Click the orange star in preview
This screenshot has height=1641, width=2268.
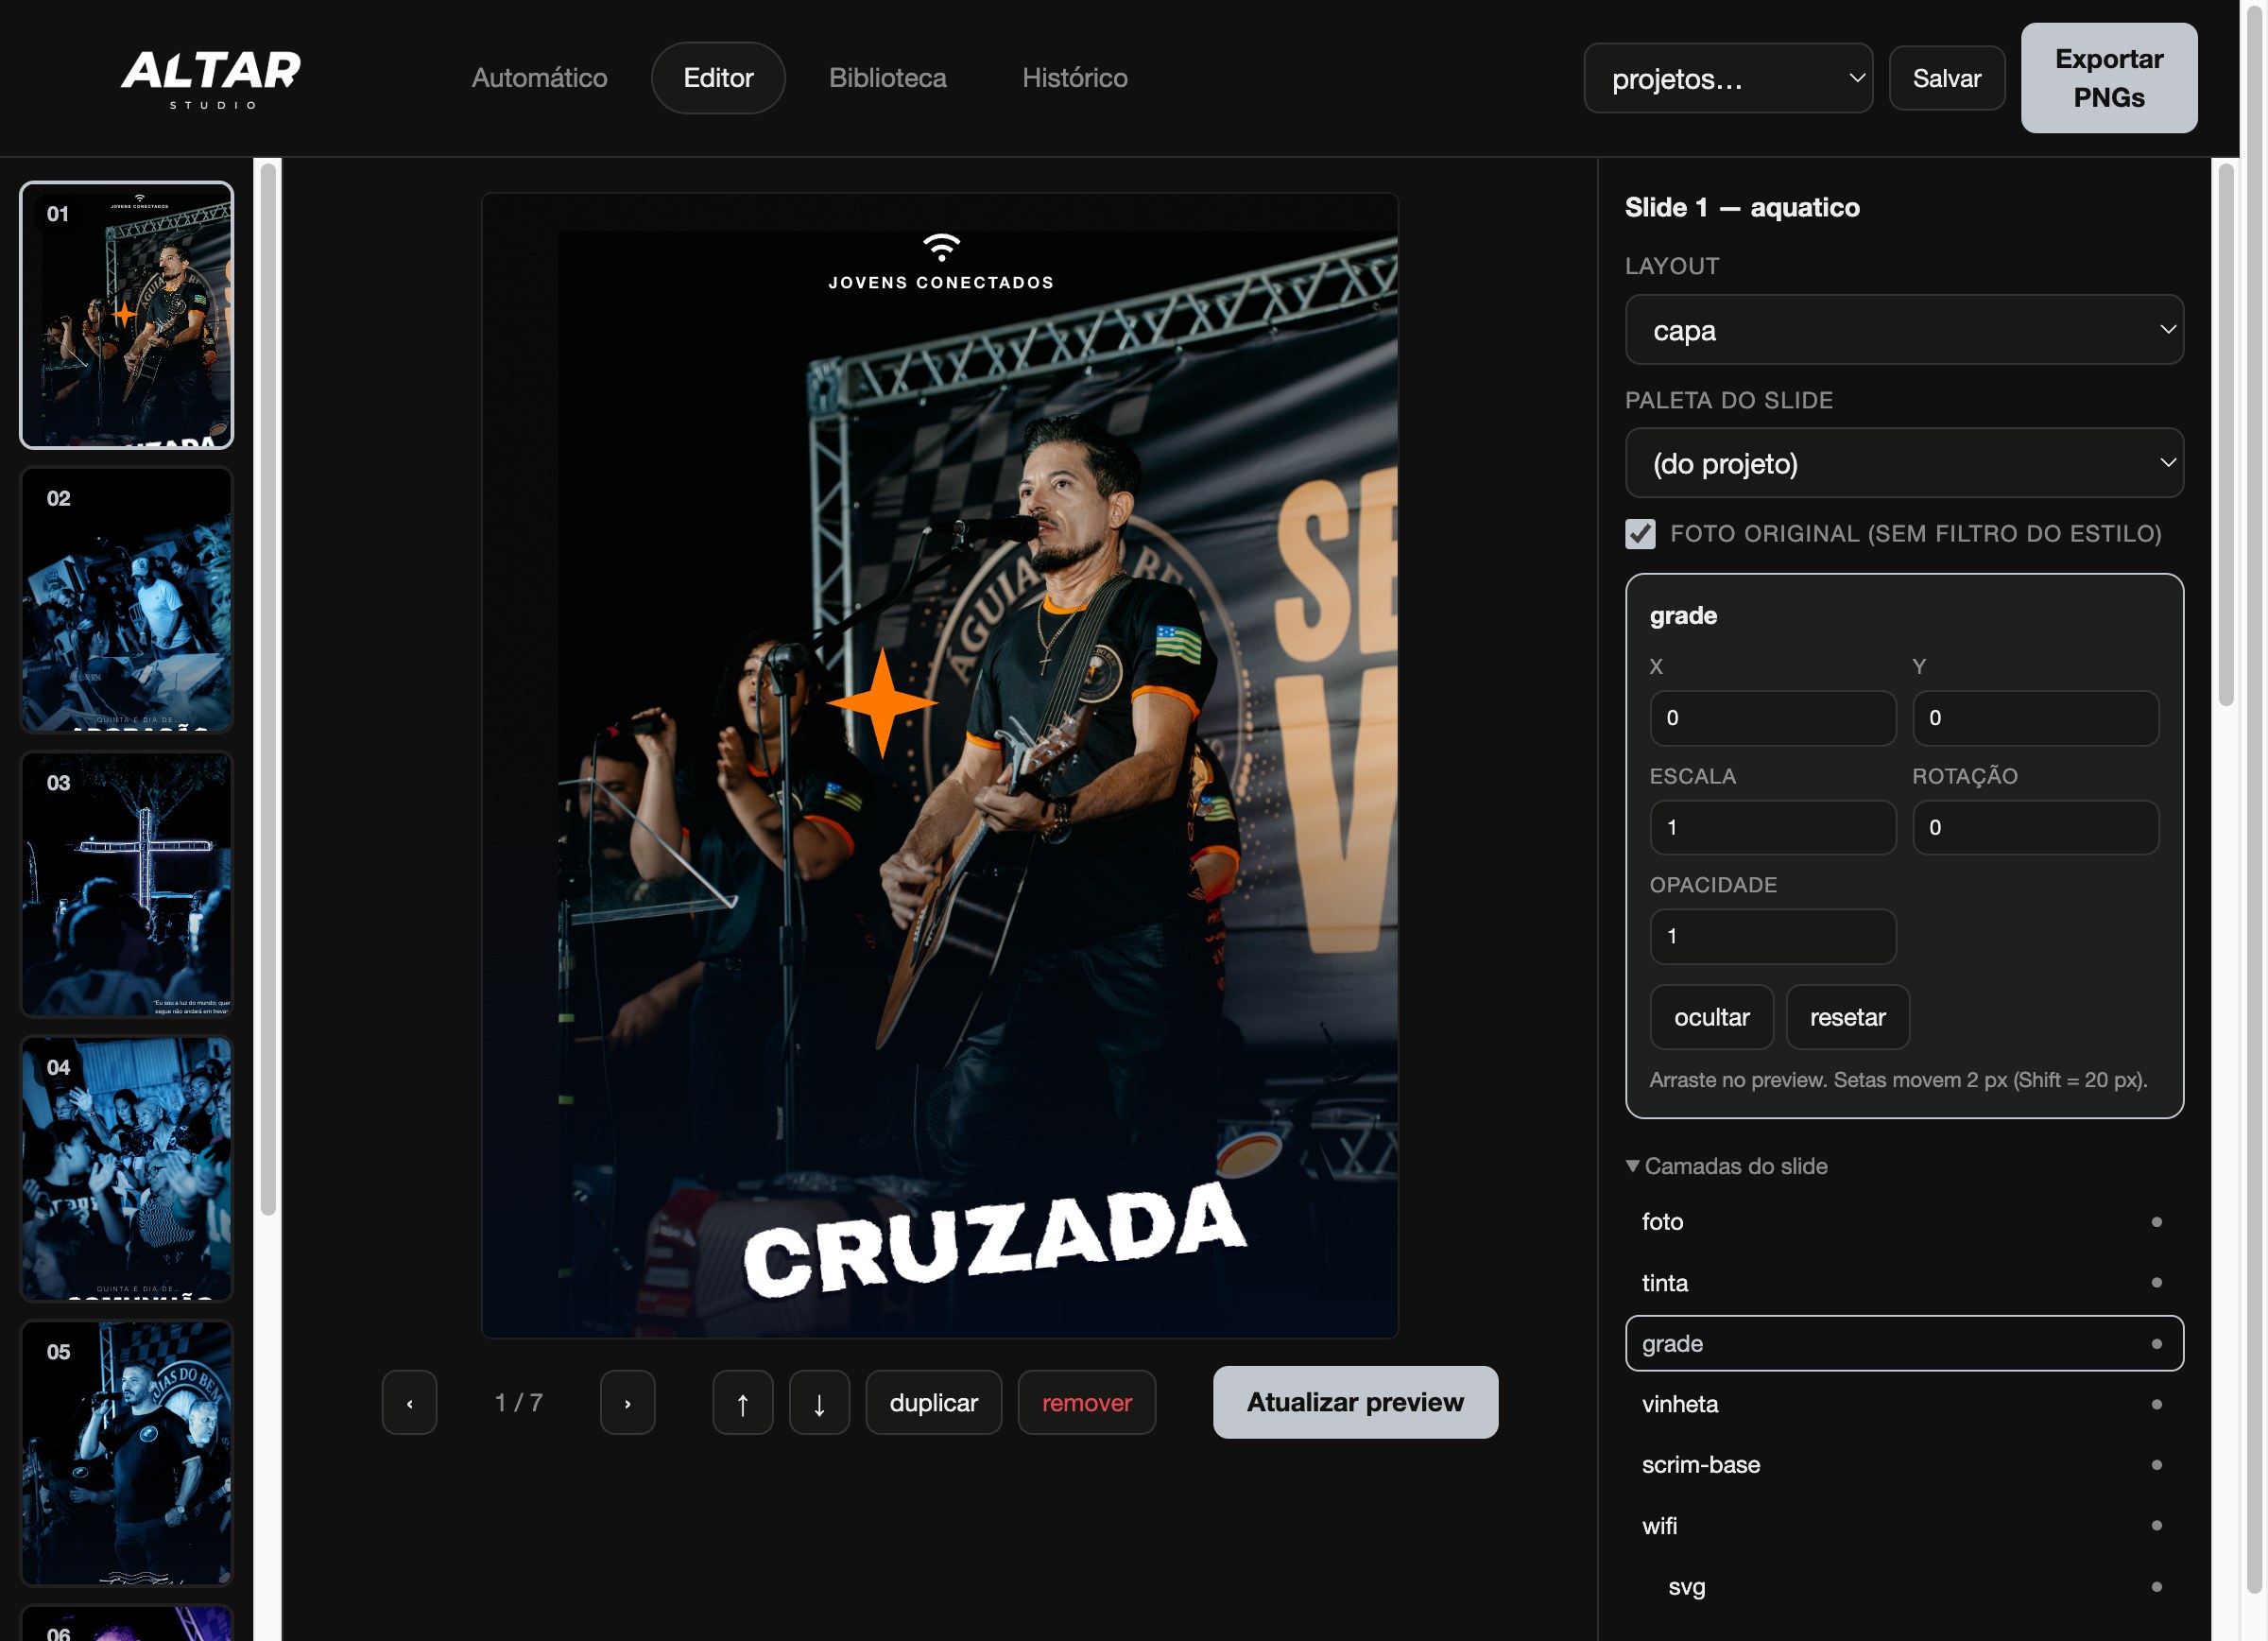coord(882,703)
